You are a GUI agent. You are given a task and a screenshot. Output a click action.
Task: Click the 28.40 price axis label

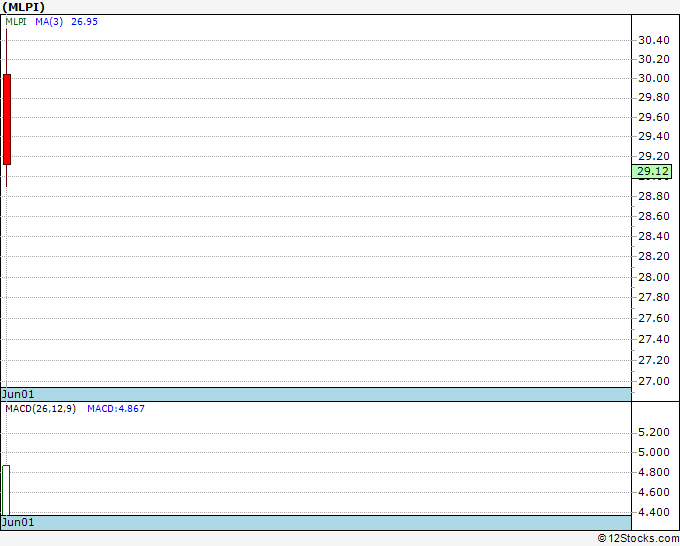[x=654, y=236]
